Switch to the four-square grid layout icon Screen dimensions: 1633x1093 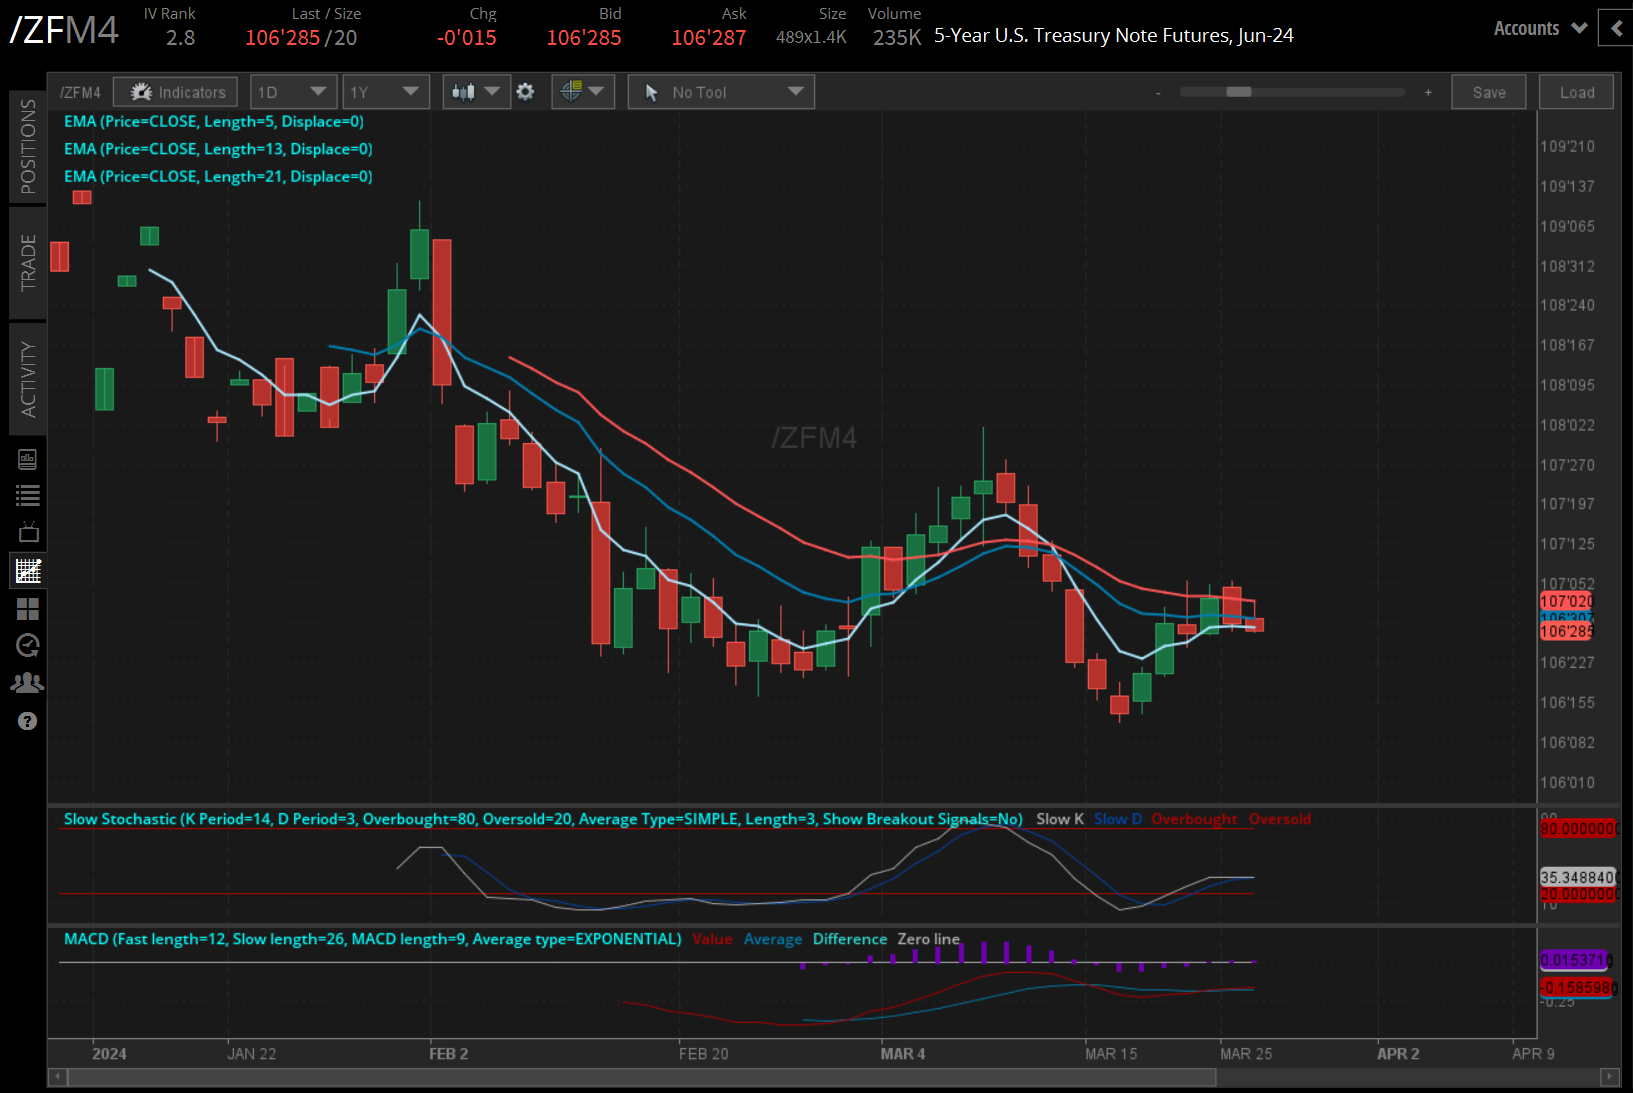pos(28,608)
